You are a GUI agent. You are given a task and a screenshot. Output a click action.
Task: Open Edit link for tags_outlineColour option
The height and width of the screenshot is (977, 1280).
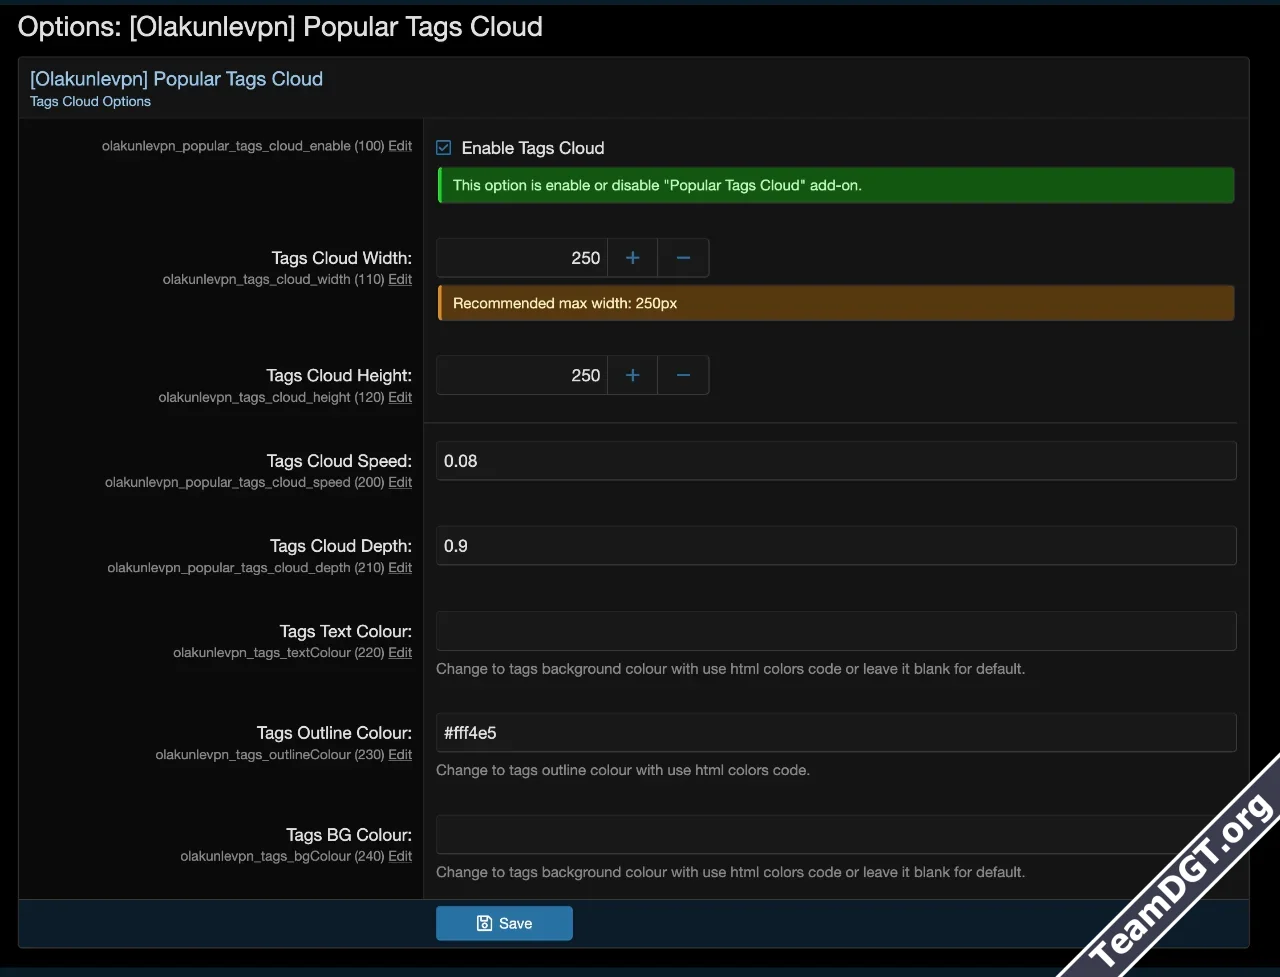point(400,755)
